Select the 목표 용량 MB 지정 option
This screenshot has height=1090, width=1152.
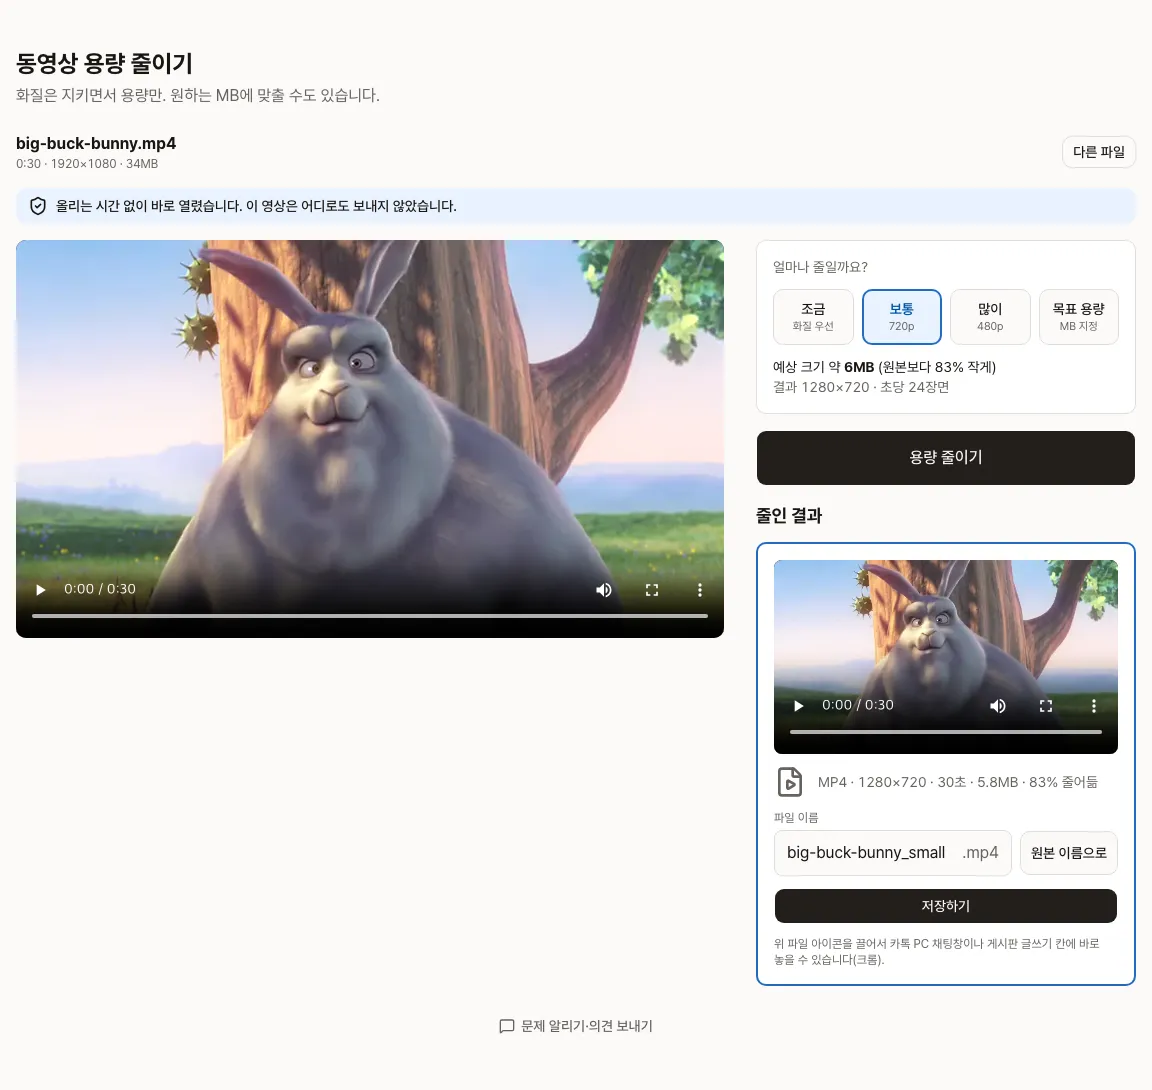[1079, 317]
